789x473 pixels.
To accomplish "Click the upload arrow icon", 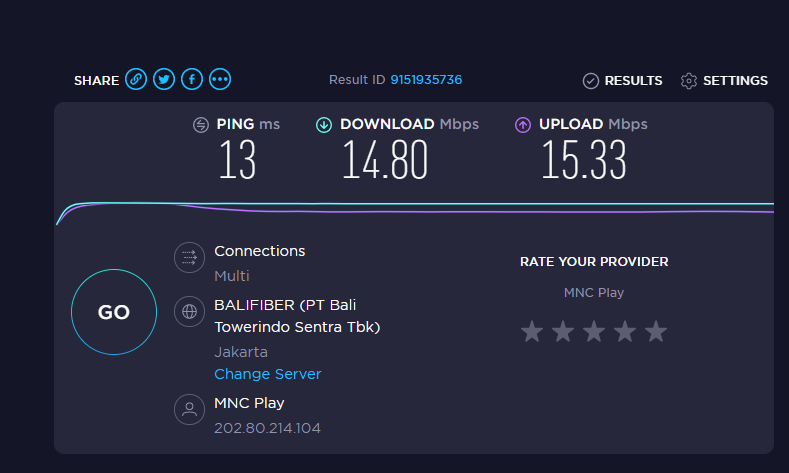I will [x=523, y=125].
